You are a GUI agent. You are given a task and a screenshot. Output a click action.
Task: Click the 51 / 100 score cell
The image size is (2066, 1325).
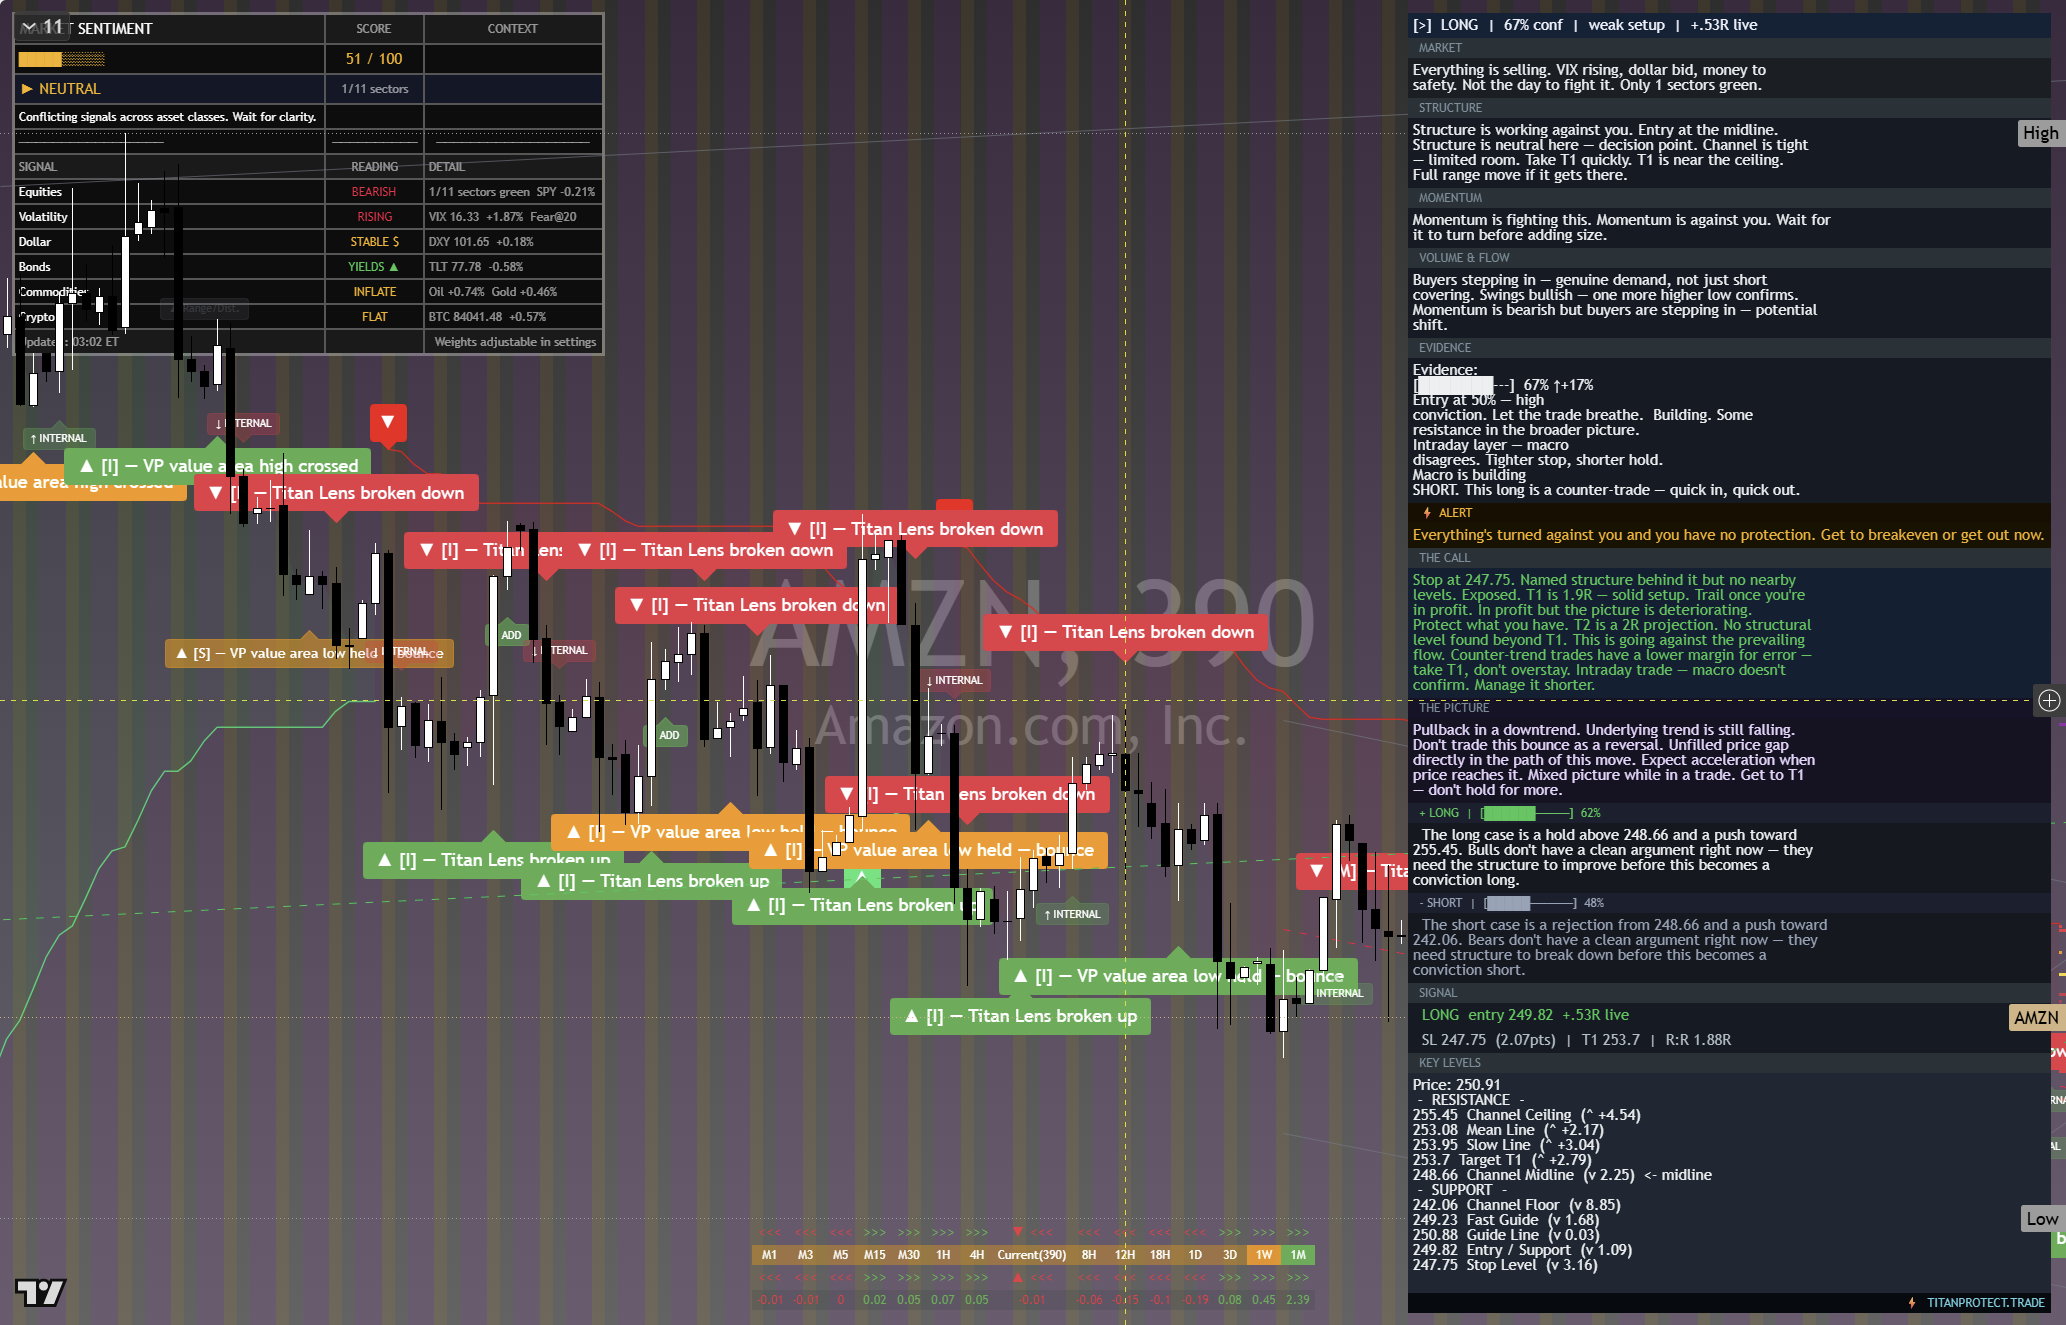point(374,59)
